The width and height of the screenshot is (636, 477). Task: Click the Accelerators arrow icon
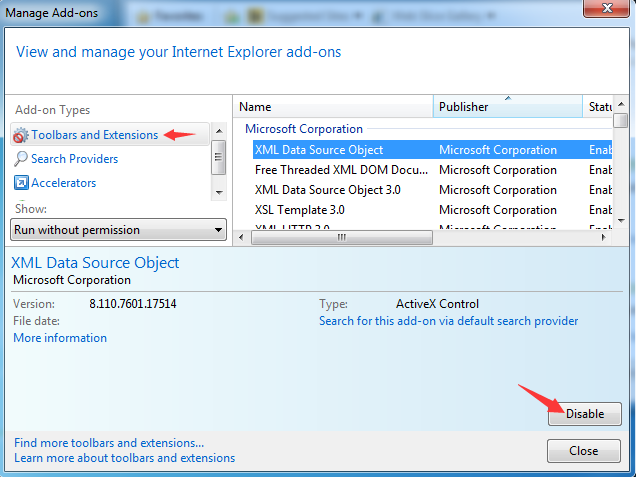[x=21, y=183]
